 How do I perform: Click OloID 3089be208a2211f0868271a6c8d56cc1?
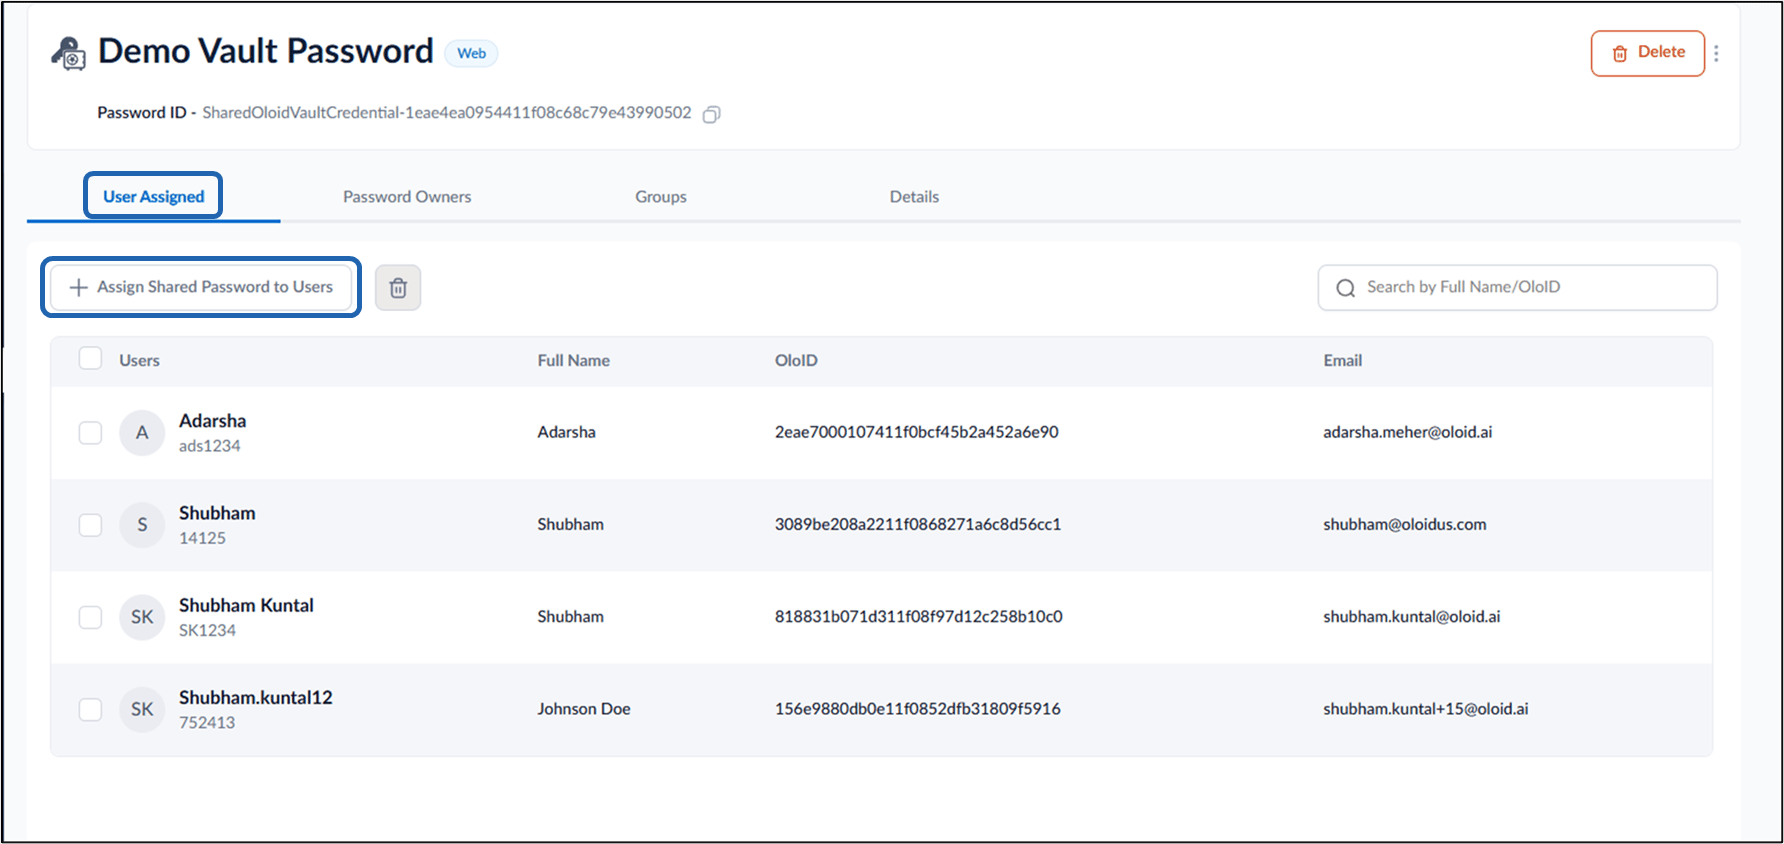tap(917, 524)
